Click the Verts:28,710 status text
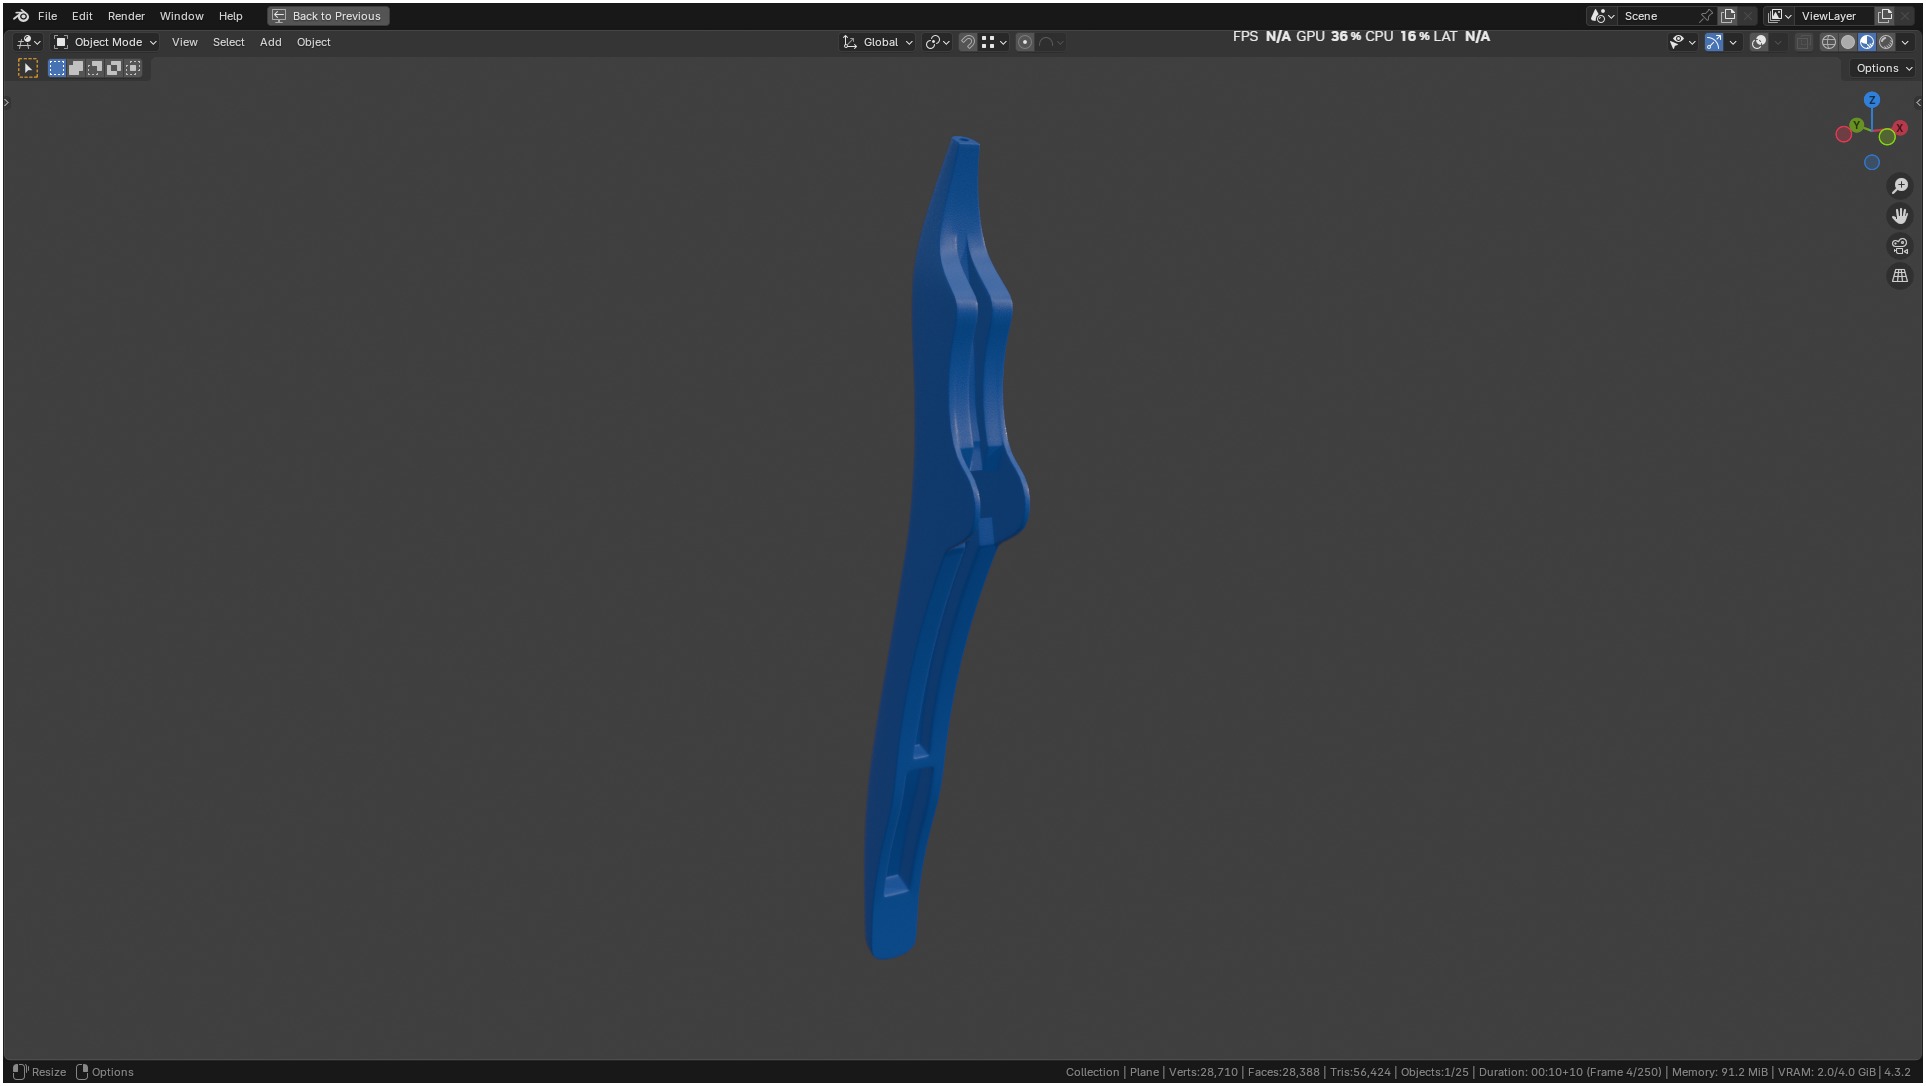 click(x=1203, y=1072)
